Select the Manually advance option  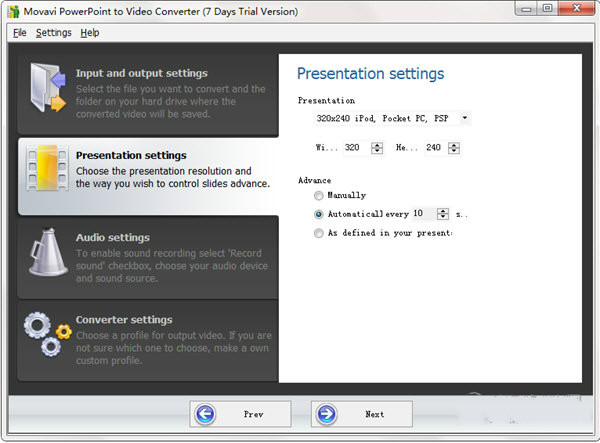[x=318, y=196]
